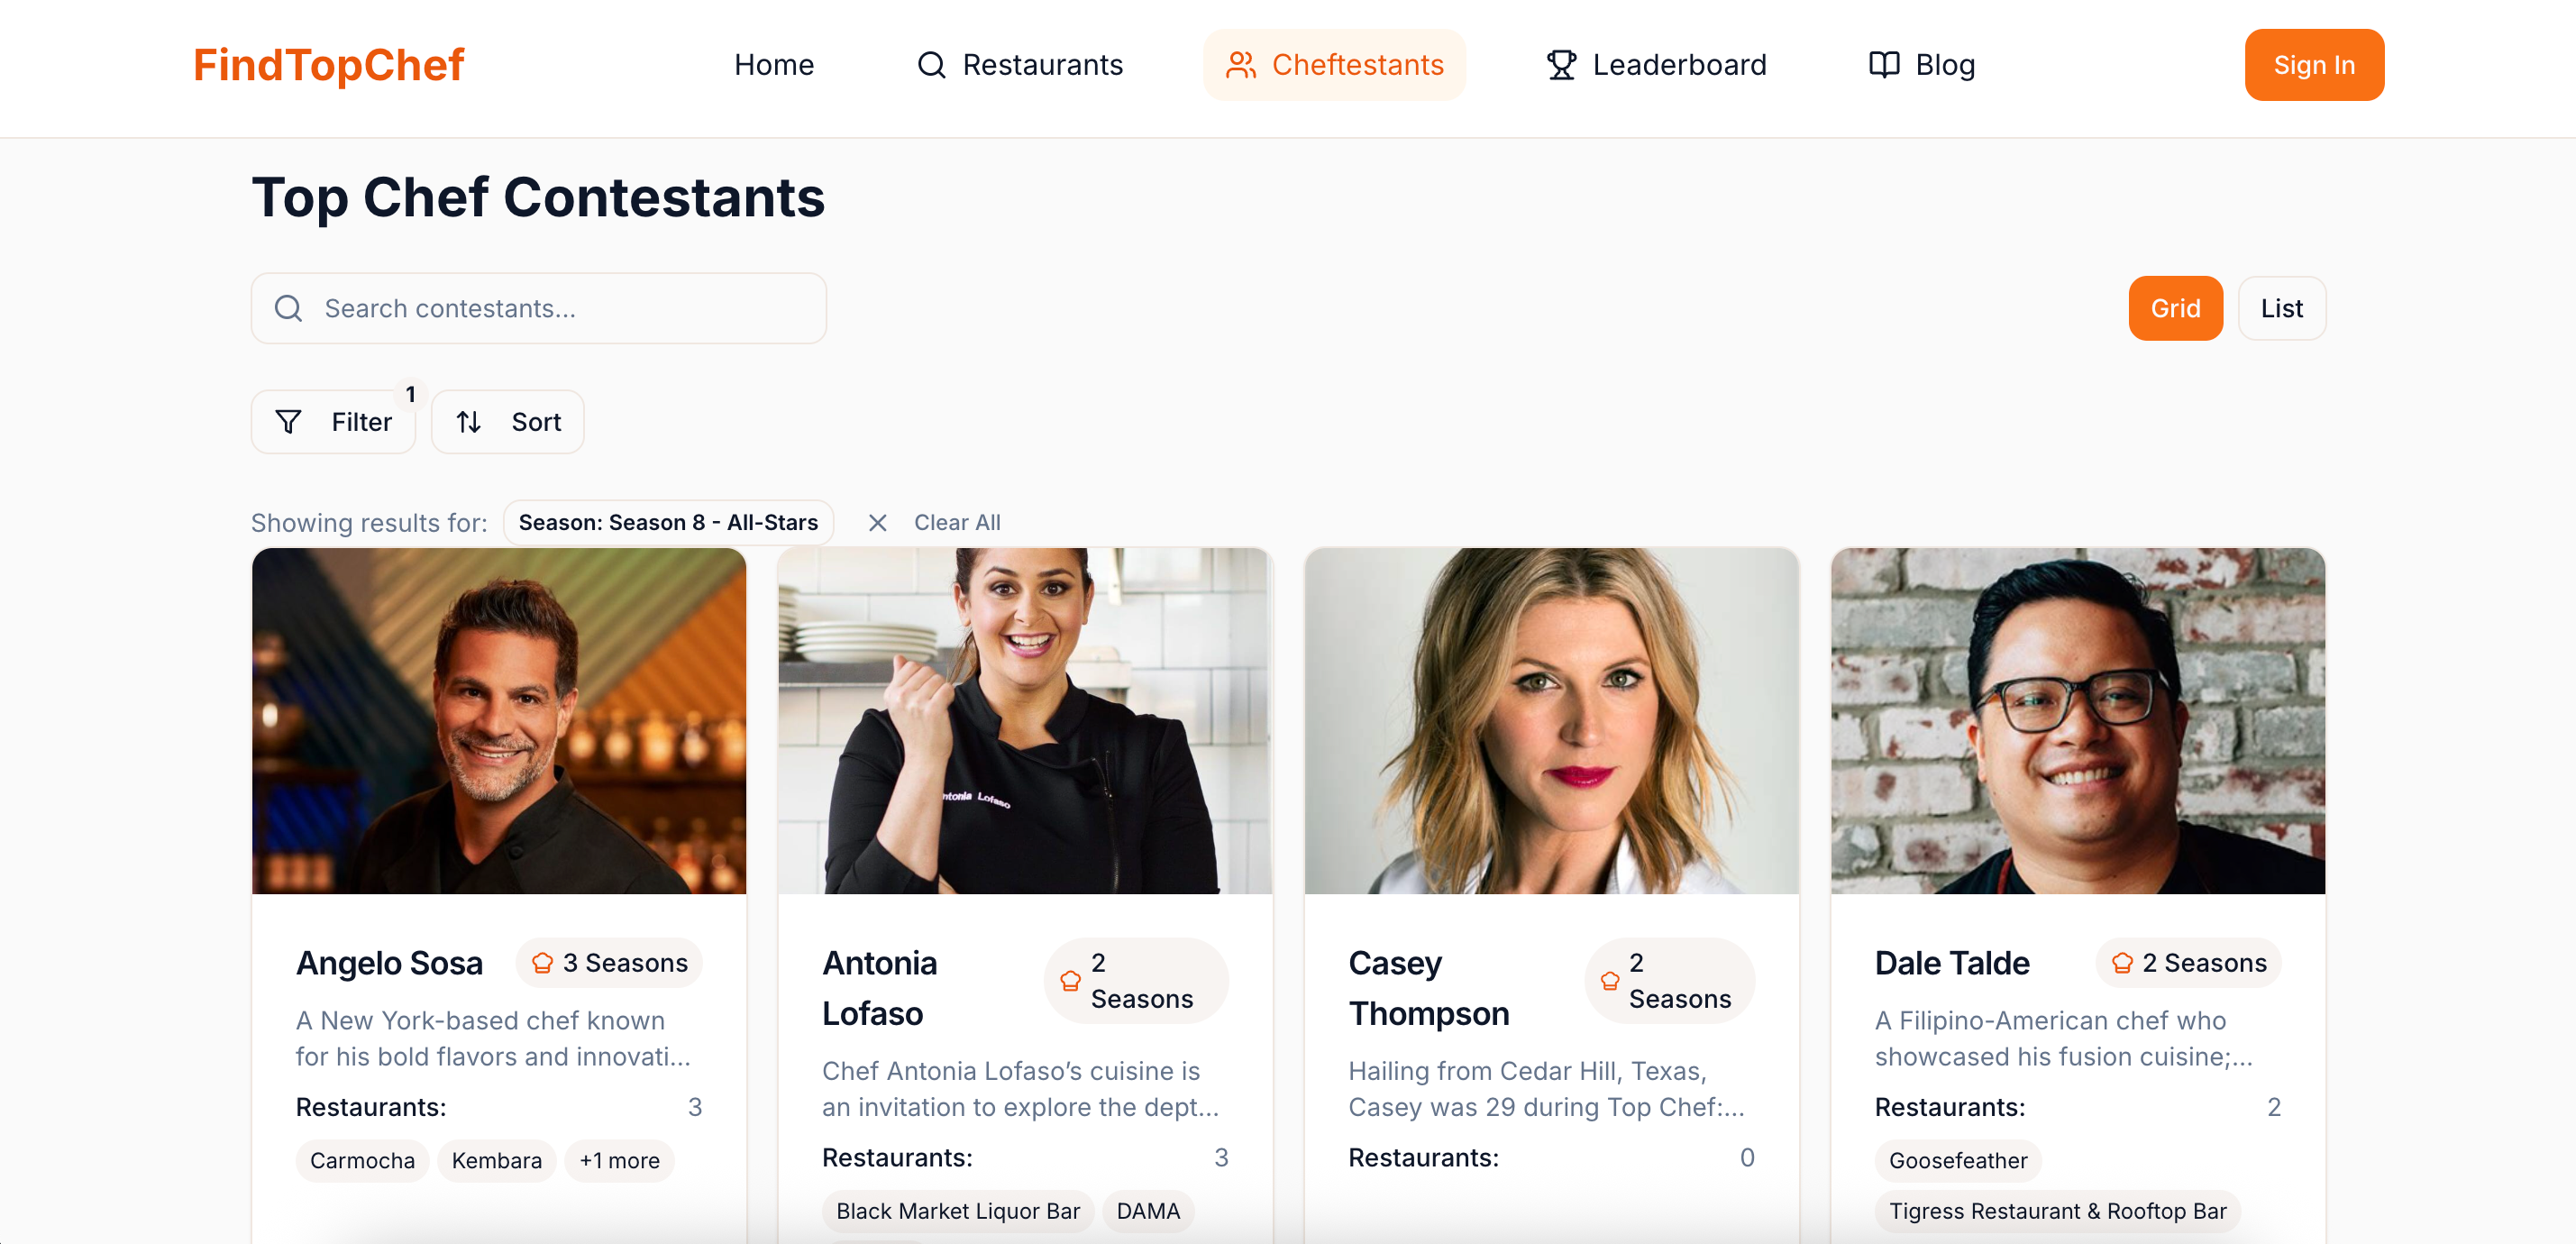
Task: Switch to List view
Action: [x=2281, y=308]
